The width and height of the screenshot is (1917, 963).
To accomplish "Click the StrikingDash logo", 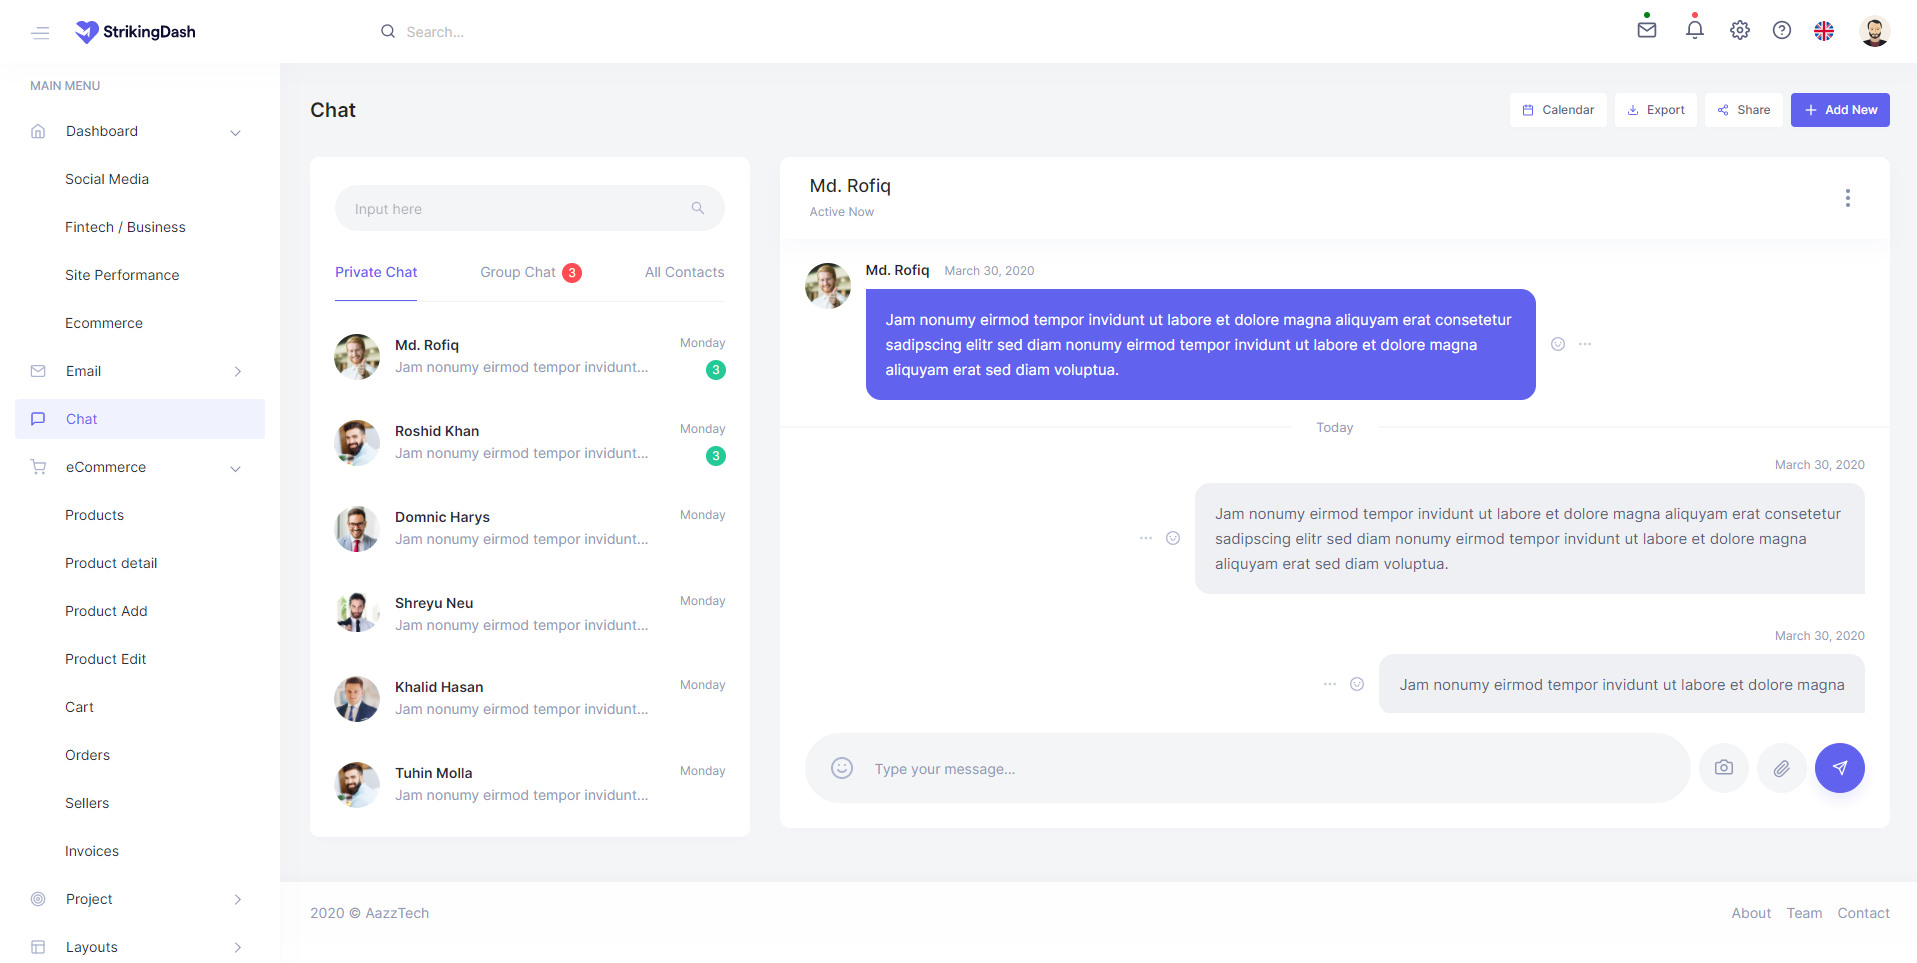I will [135, 32].
